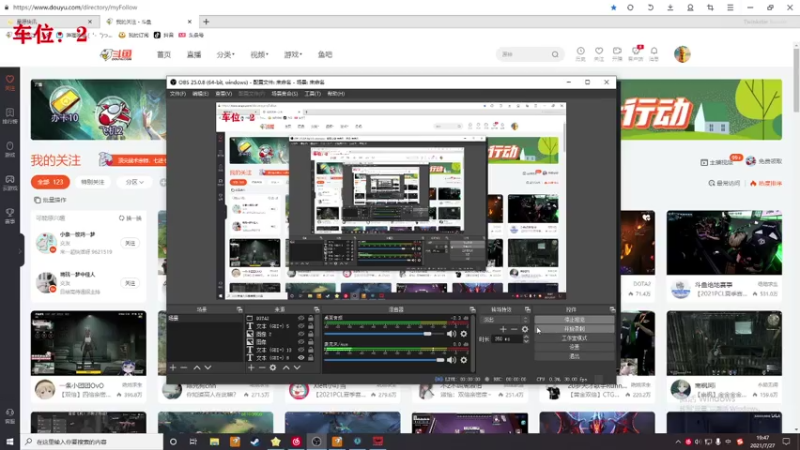800x450 pixels.
Task: Pop out the Sources dock panel
Action: (317, 309)
